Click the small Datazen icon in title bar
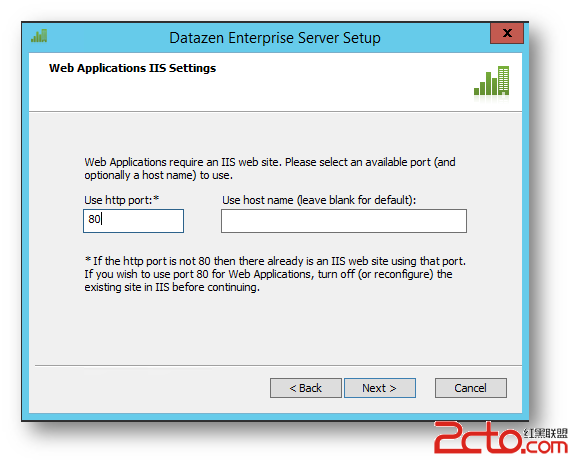 (x=39, y=36)
